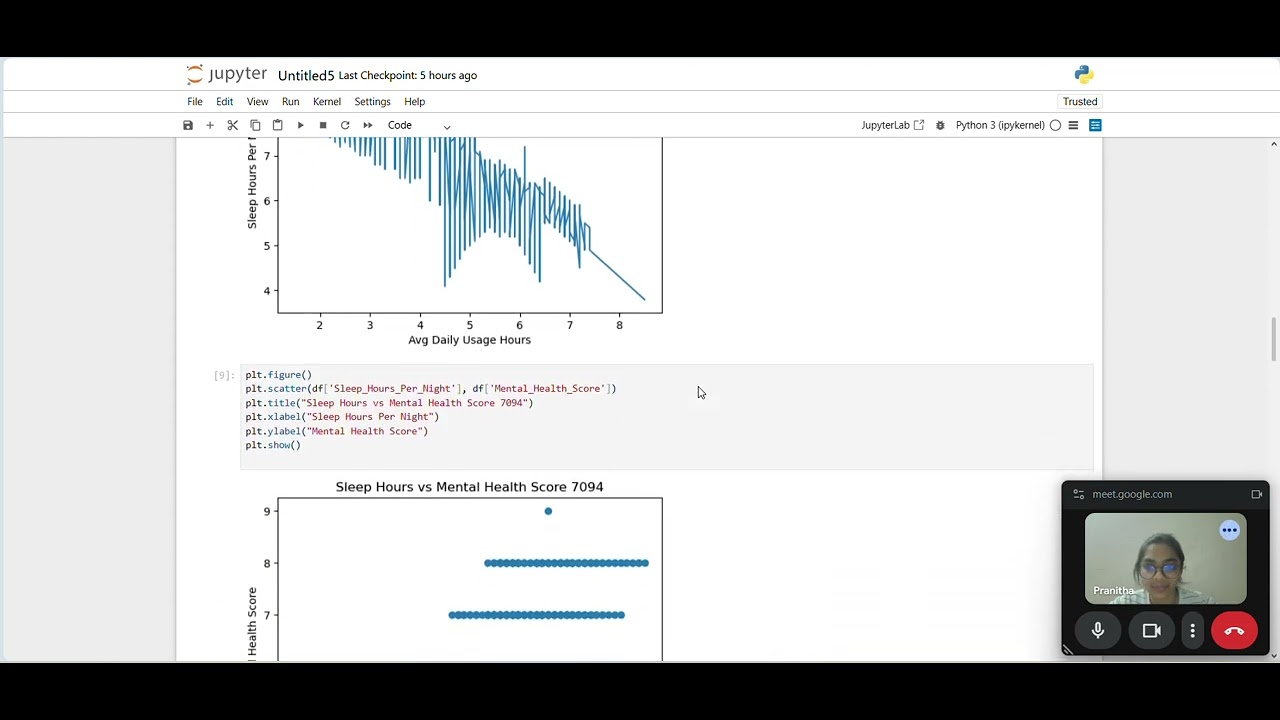Open more options in the Meet popup
This screenshot has height=720, width=1280.
tap(1193, 631)
